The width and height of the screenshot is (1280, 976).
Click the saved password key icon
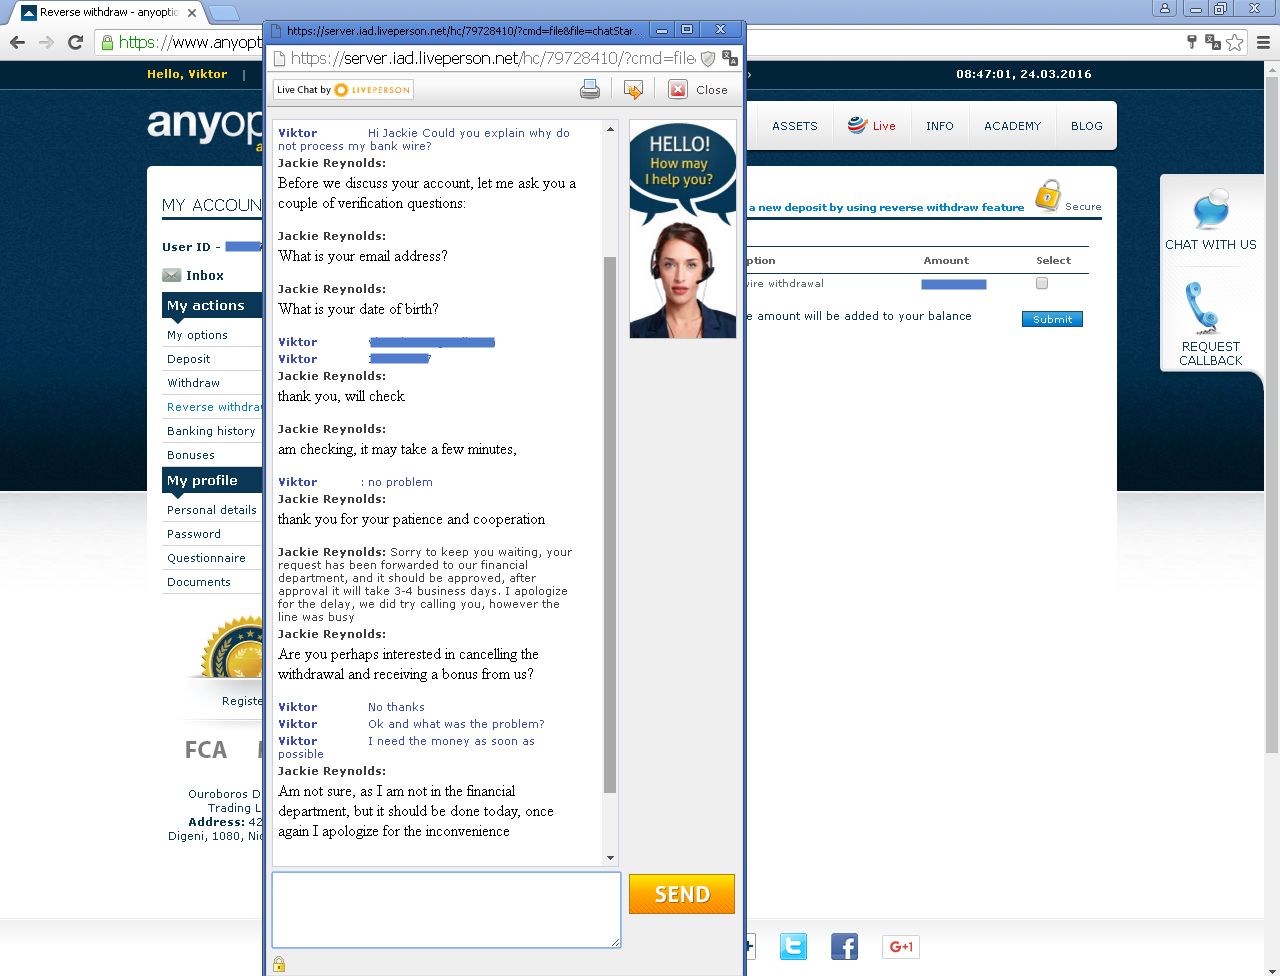point(1191,42)
